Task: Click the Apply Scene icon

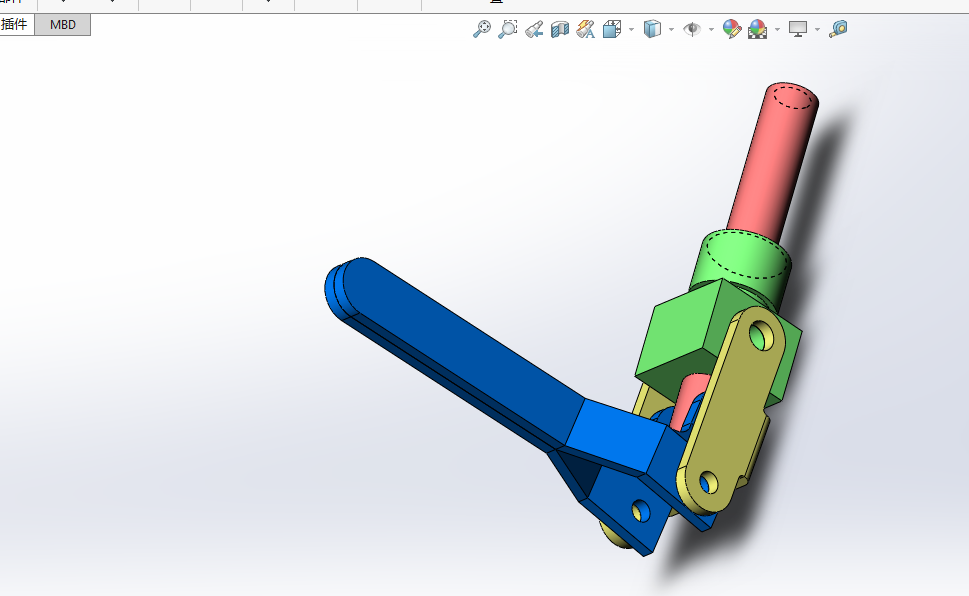Action: (x=758, y=29)
